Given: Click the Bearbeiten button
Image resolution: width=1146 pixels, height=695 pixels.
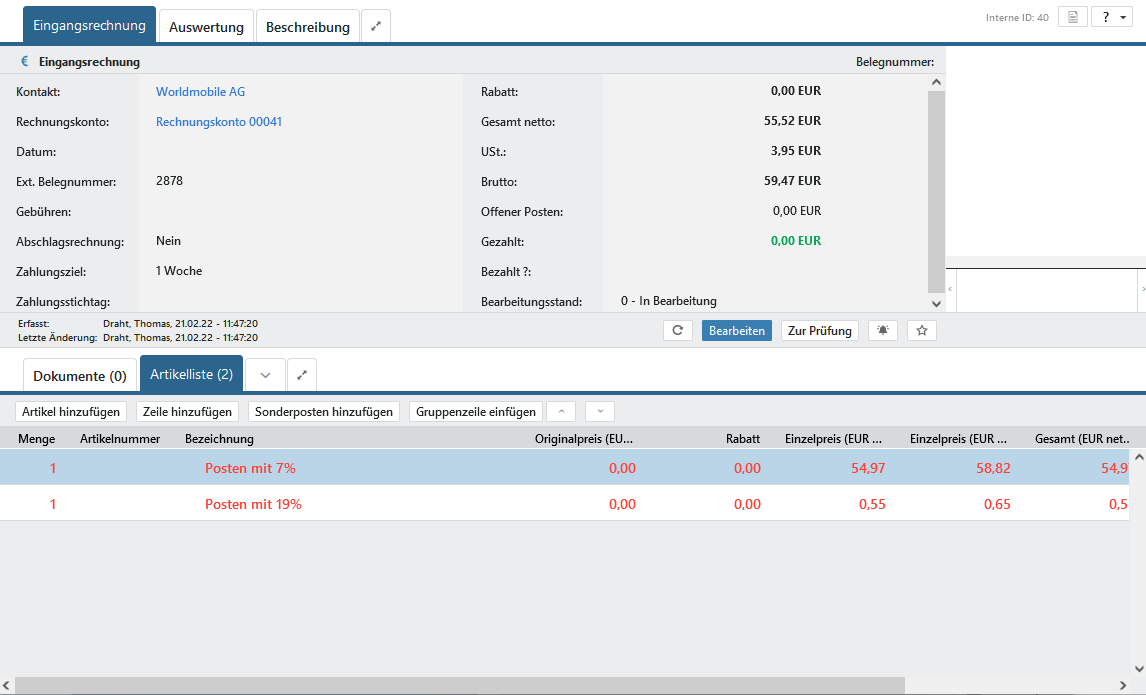Looking at the screenshot, I should coord(736,331).
